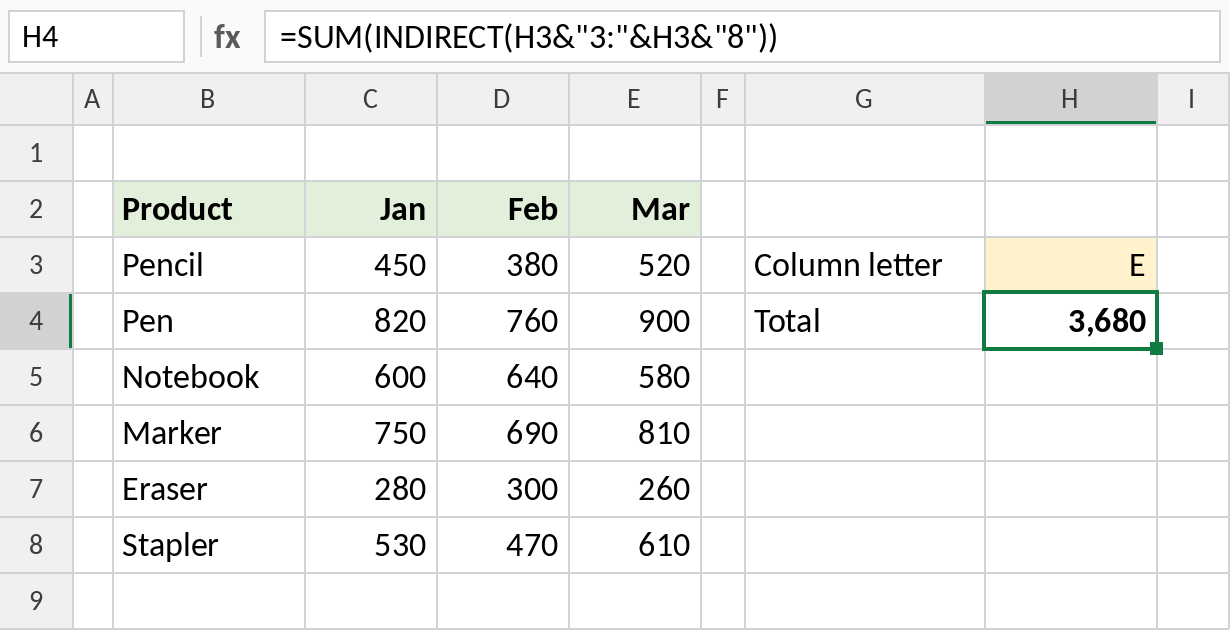1230x630 pixels.
Task: Select row 3 header
Action: [37, 265]
